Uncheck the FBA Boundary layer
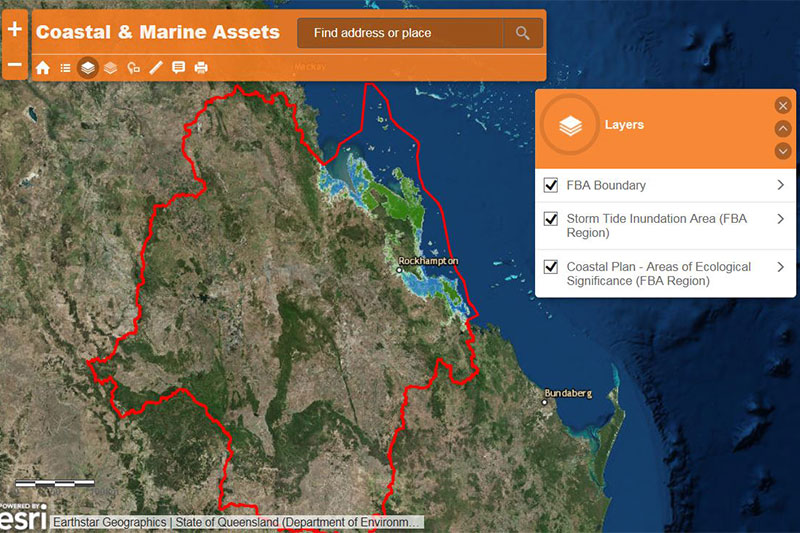The height and width of the screenshot is (533, 800). coord(551,185)
